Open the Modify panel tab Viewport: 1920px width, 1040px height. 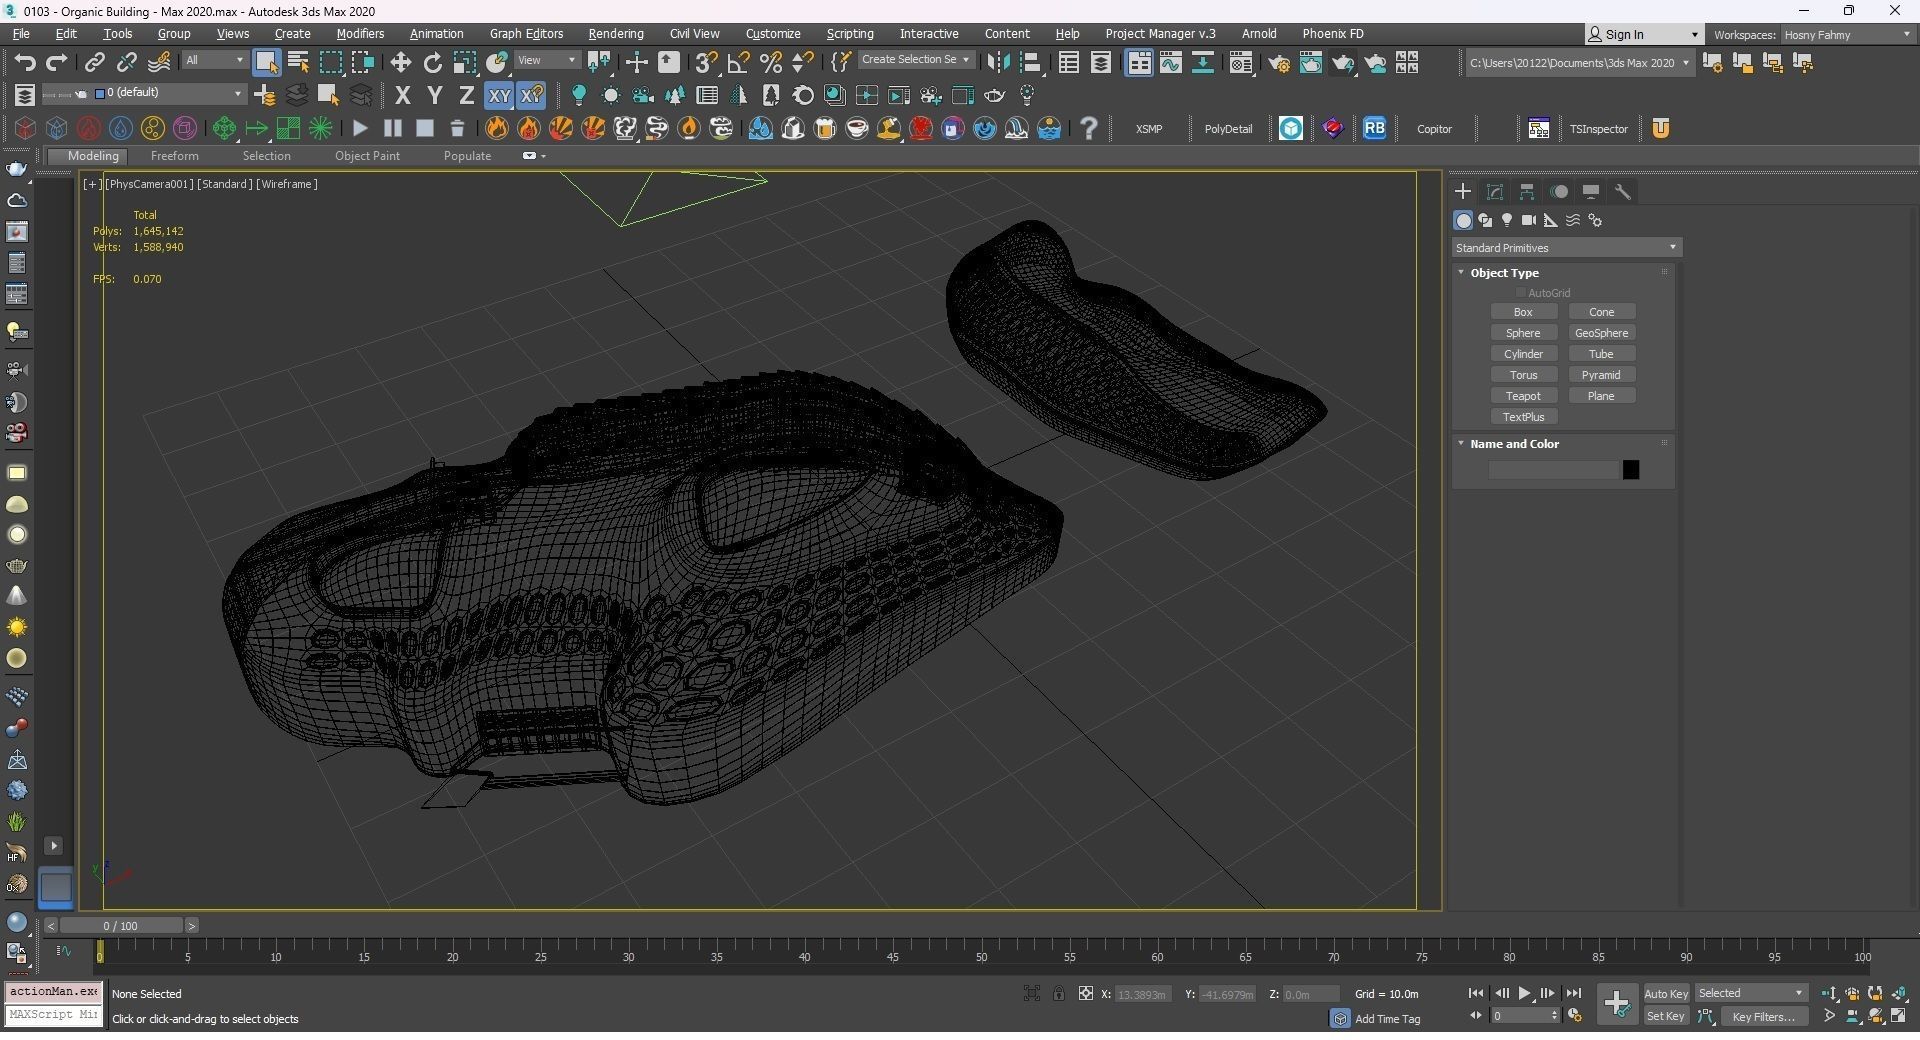1495,191
